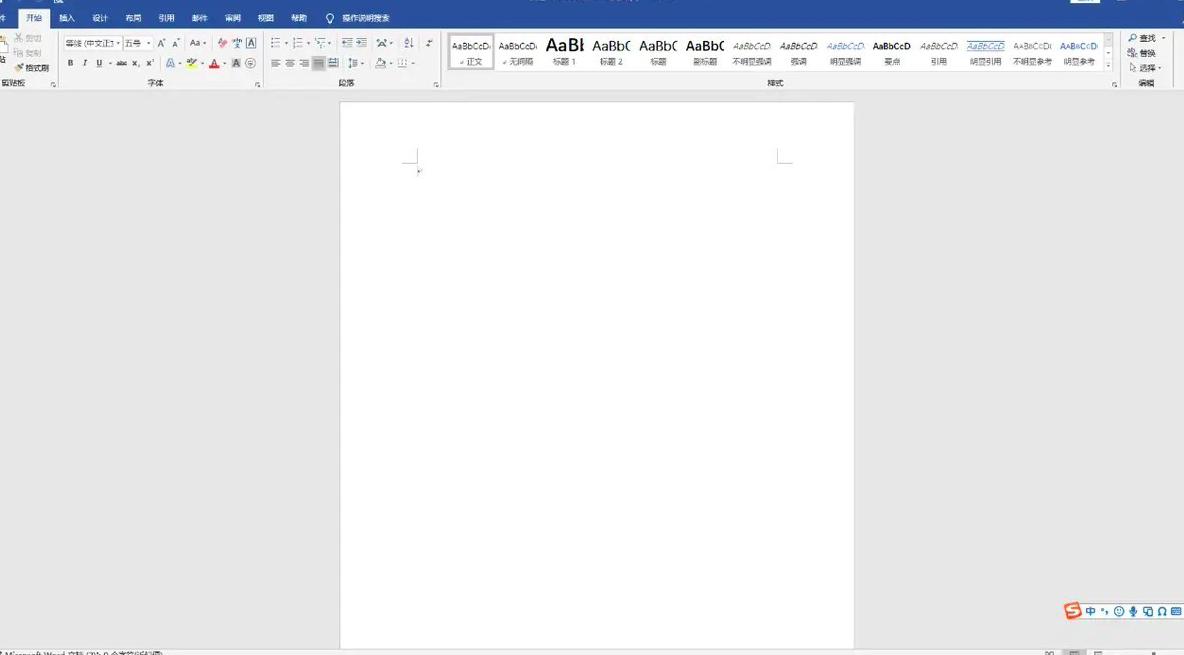1184x655 pixels.
Task: Apply red font color (A)
Action: [214, 63]
